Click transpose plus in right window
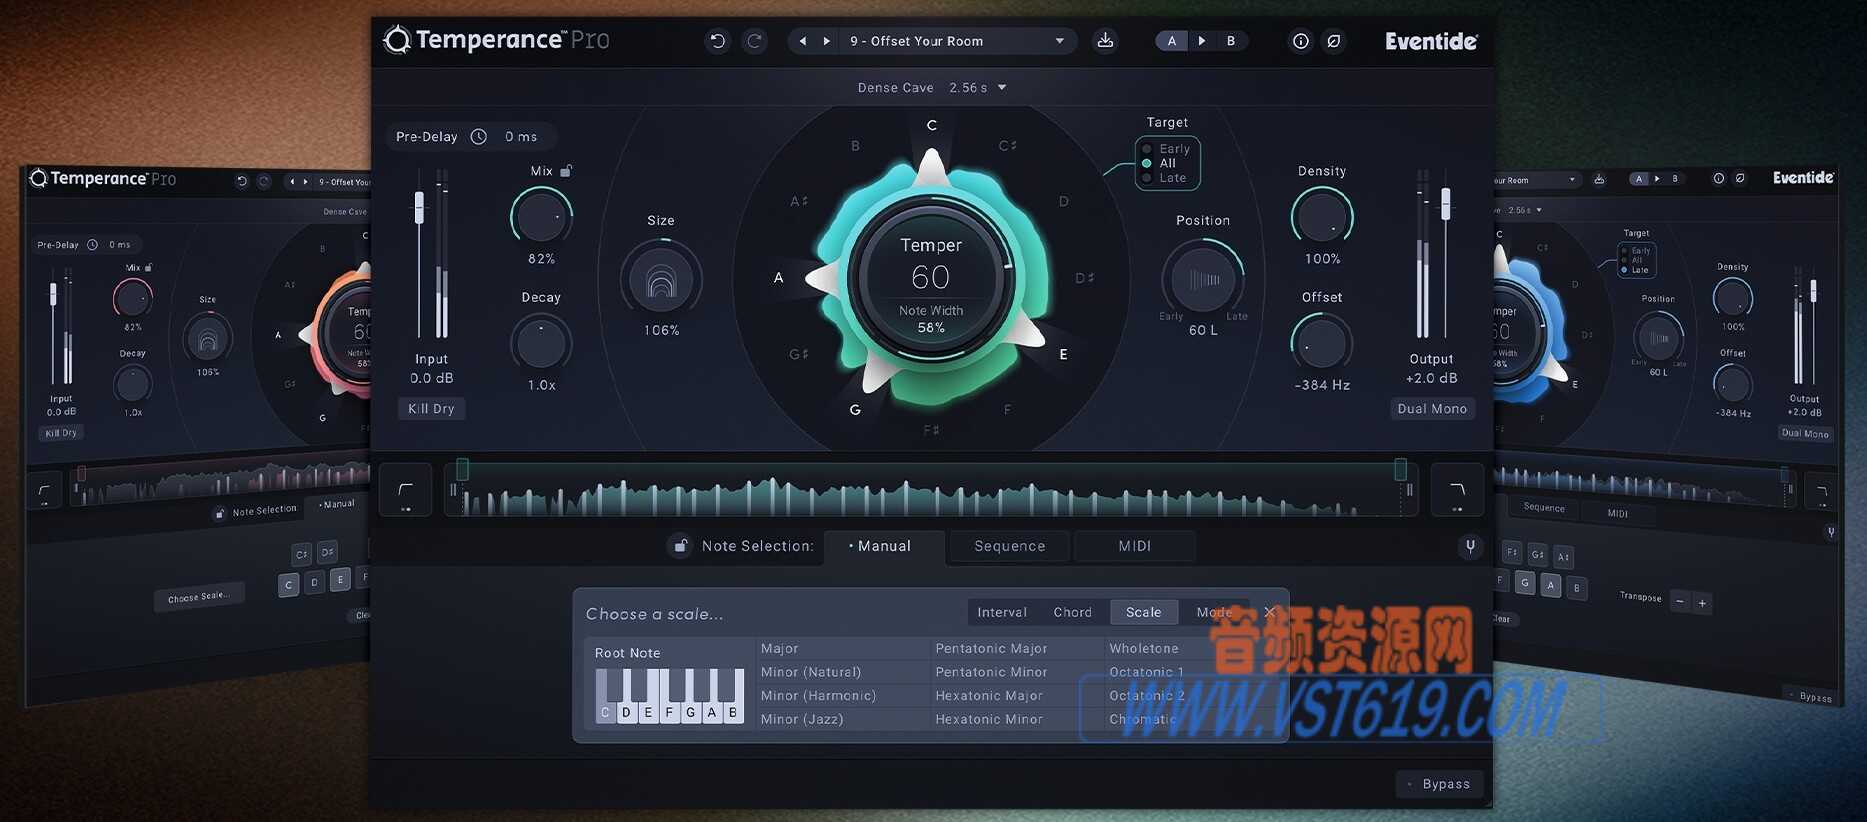Viewport: 1867px width, 822px height. (x=1702, y=603)
